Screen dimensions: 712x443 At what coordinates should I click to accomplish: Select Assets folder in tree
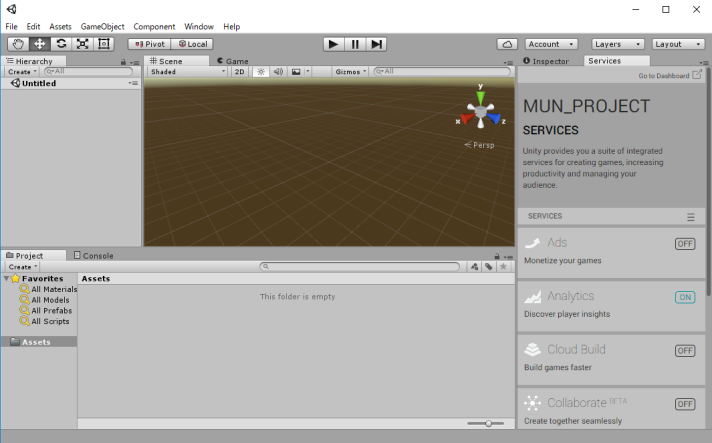(39, 342)
